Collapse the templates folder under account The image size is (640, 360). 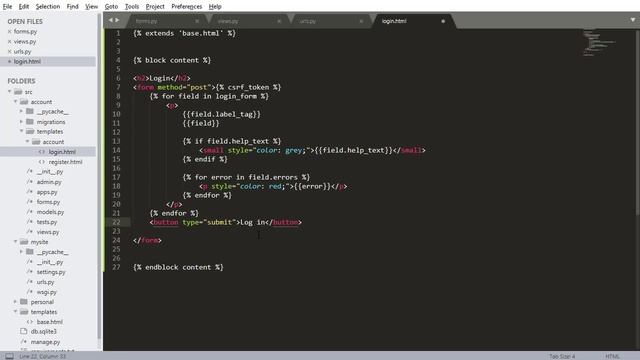21,131
